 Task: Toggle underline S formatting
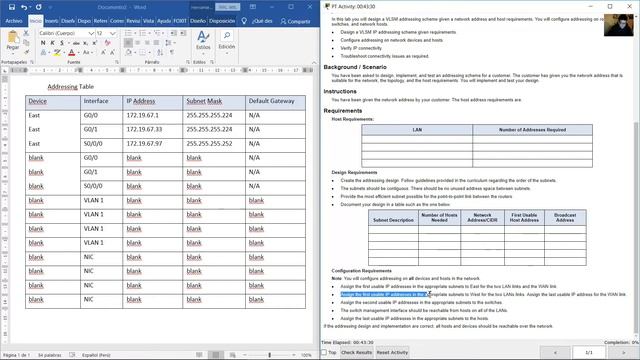62,43
